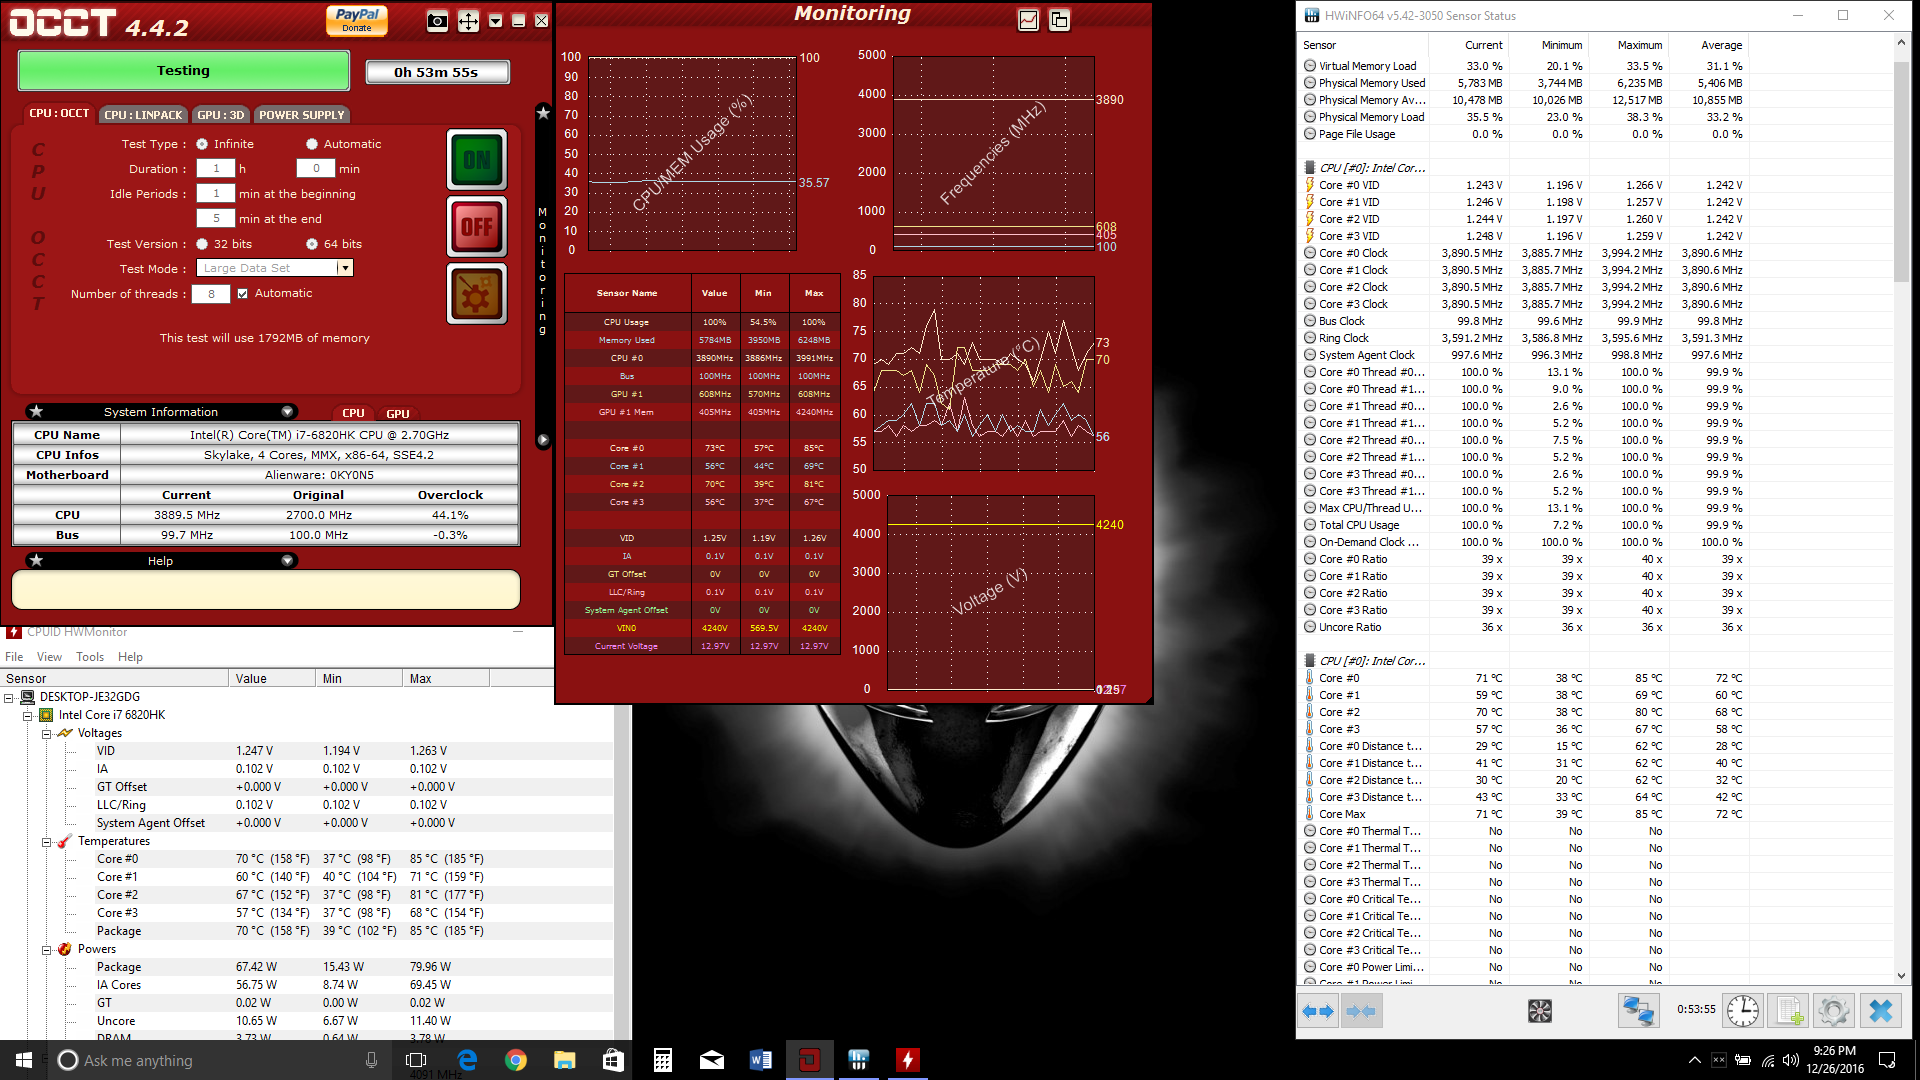Open OCCT settings gear button
The height and width of the screenshot is (1080, 1920).
pyautogui.click(x=477, y=294)
